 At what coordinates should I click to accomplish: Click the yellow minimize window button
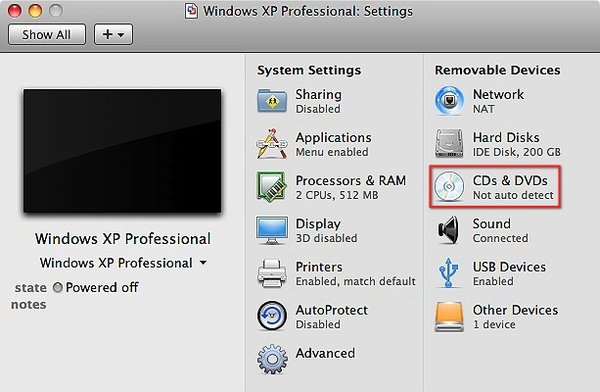pyautogui.click(x=35, y=10)
